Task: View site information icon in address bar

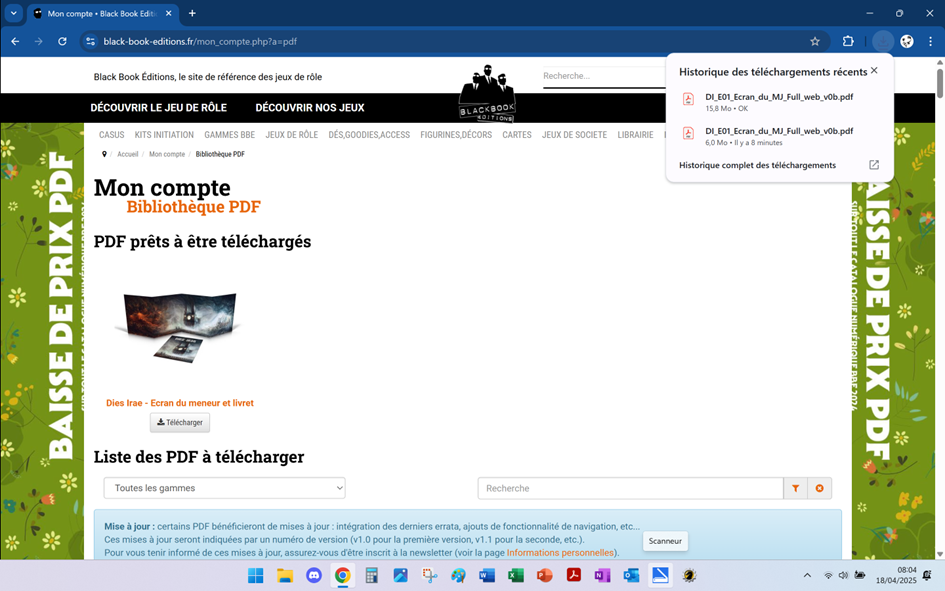Action: coord(90,41)
